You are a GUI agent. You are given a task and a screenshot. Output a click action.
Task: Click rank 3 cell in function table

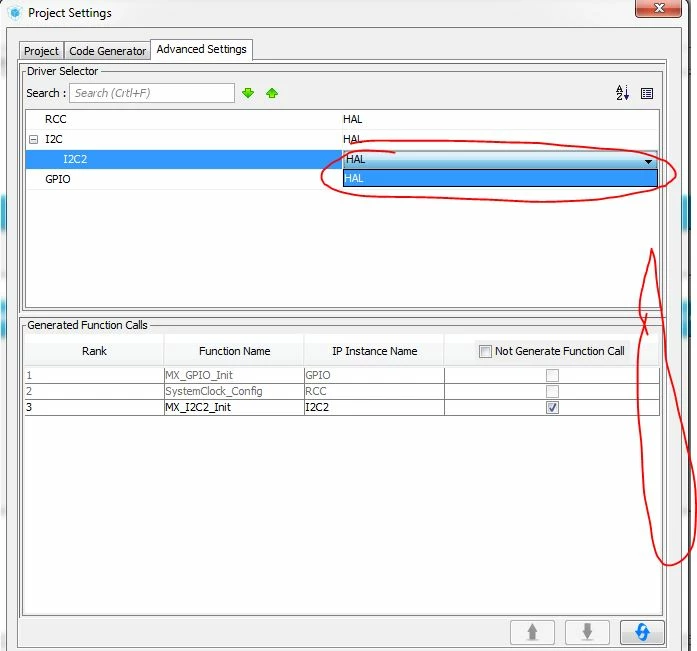click(94, 407)
